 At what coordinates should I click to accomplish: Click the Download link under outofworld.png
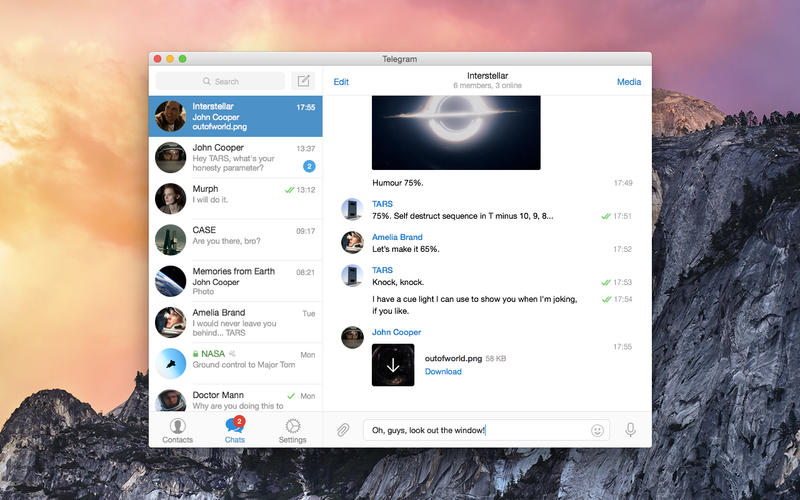(443, 372)
